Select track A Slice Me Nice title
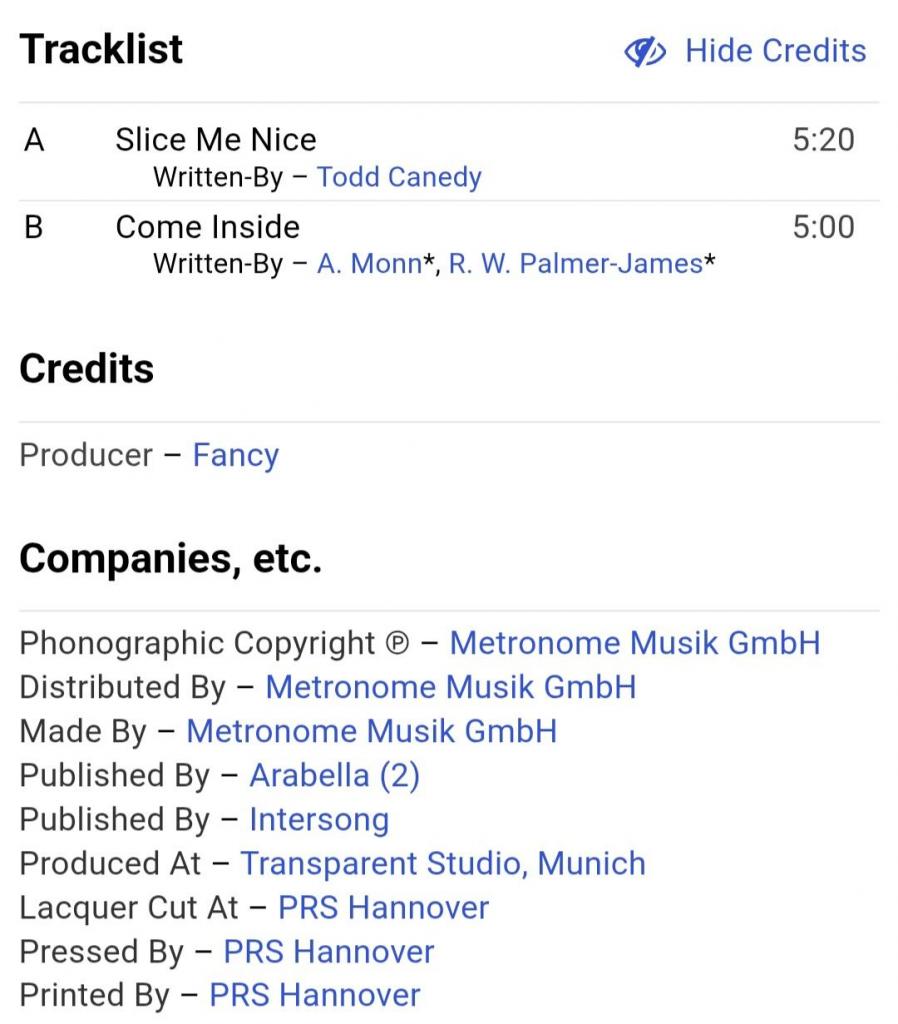 coord(215,139)
